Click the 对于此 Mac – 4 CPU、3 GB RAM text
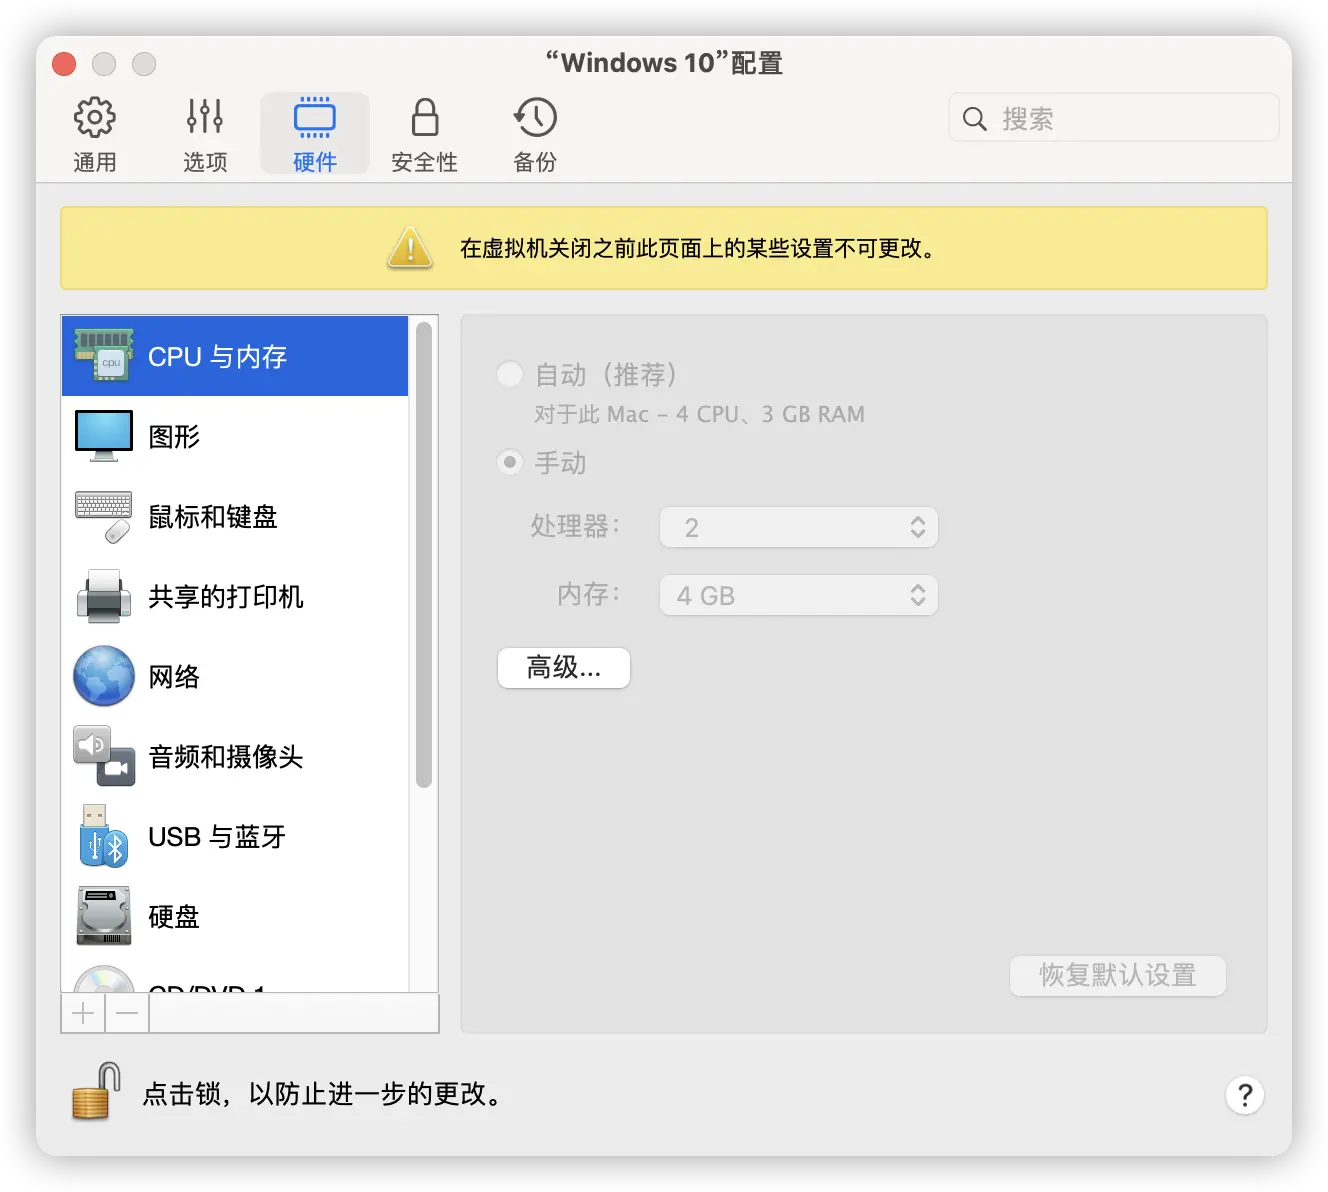 pyautogui.click(x=699, y=414)
